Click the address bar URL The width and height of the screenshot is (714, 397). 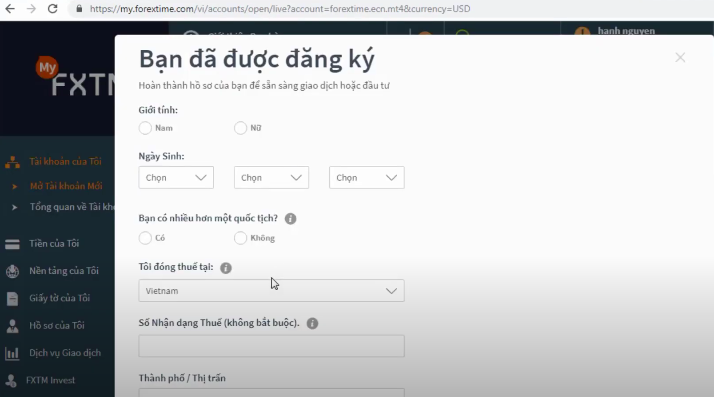pyautogui.click(x=280, y=9)
